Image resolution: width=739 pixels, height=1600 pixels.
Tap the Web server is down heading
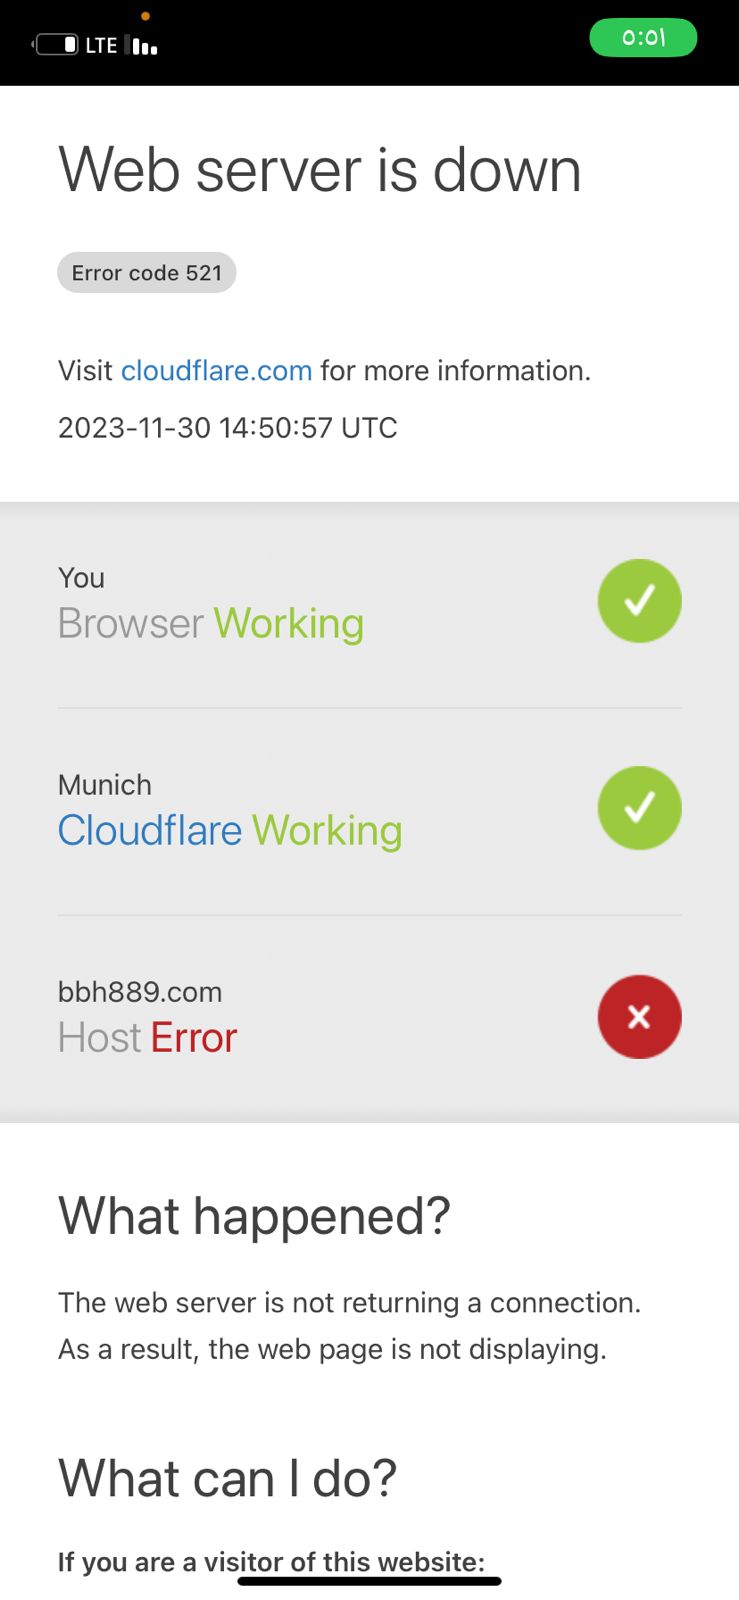point(320,169)
